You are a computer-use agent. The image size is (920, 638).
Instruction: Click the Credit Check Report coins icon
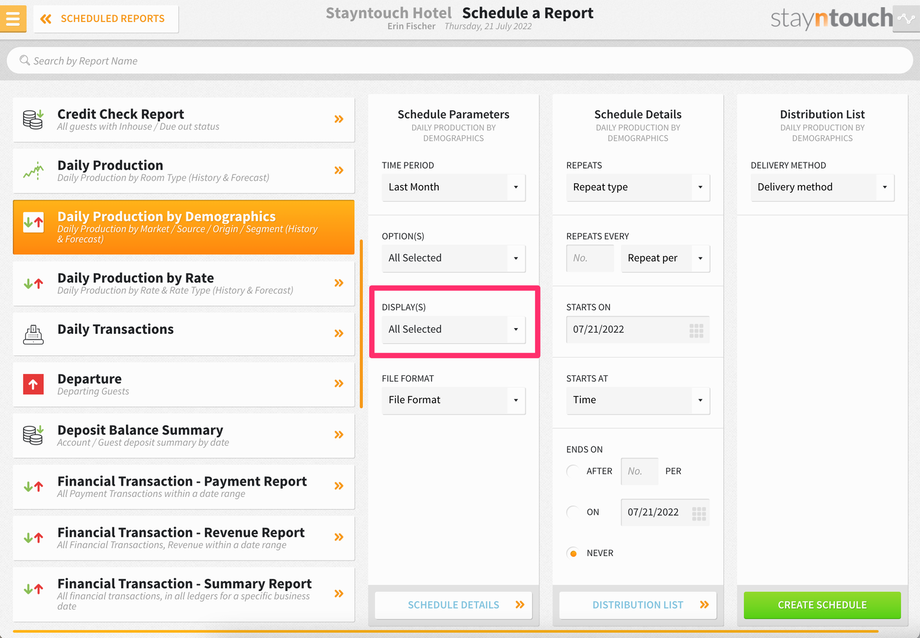(x=33, y=119)
